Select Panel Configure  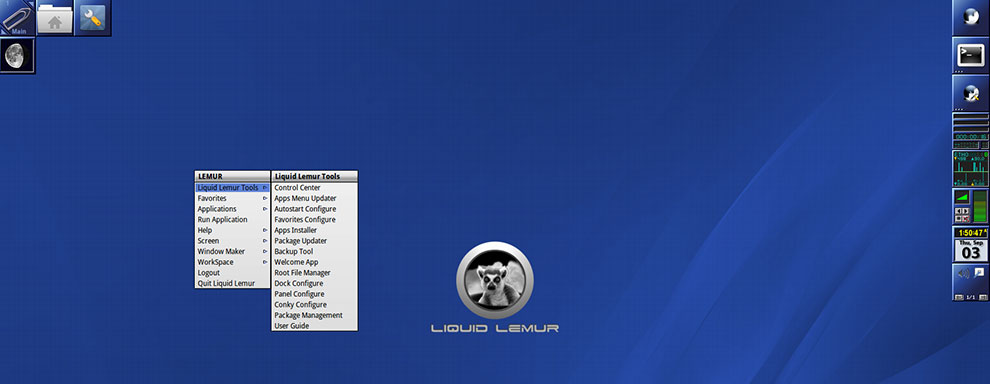314,294
